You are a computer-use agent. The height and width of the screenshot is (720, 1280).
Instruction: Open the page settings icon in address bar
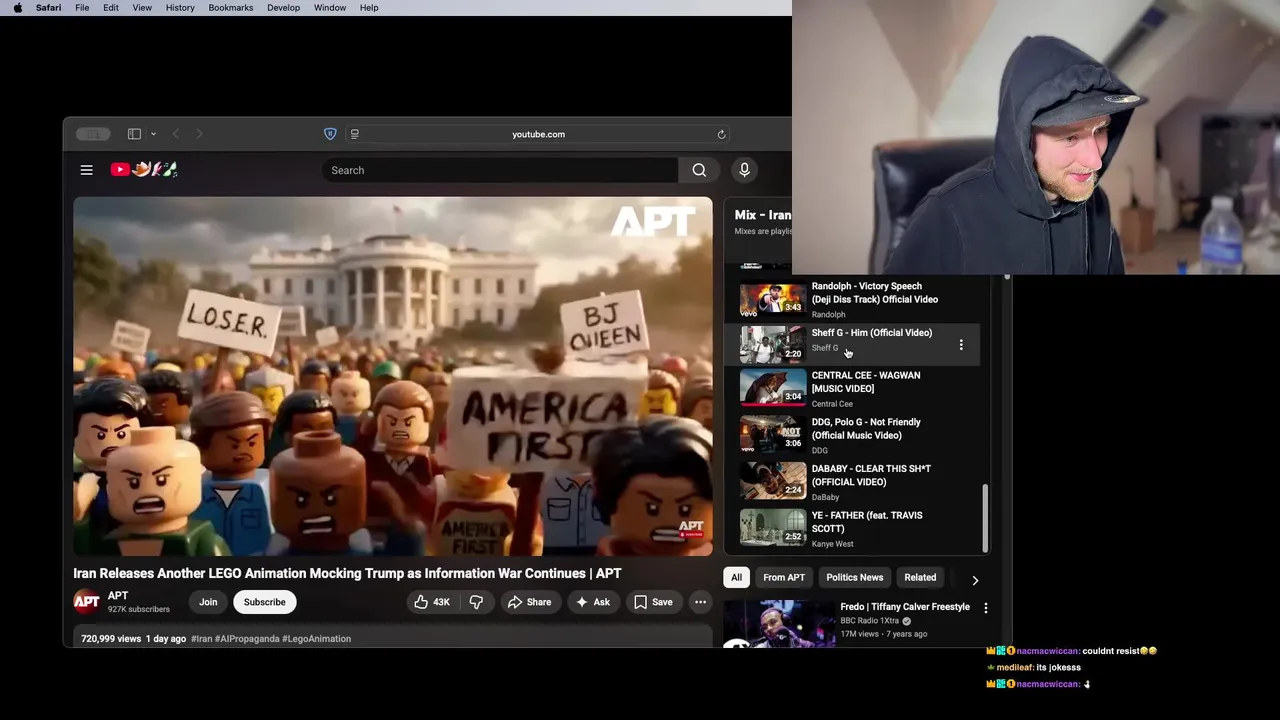pos(354,134)
